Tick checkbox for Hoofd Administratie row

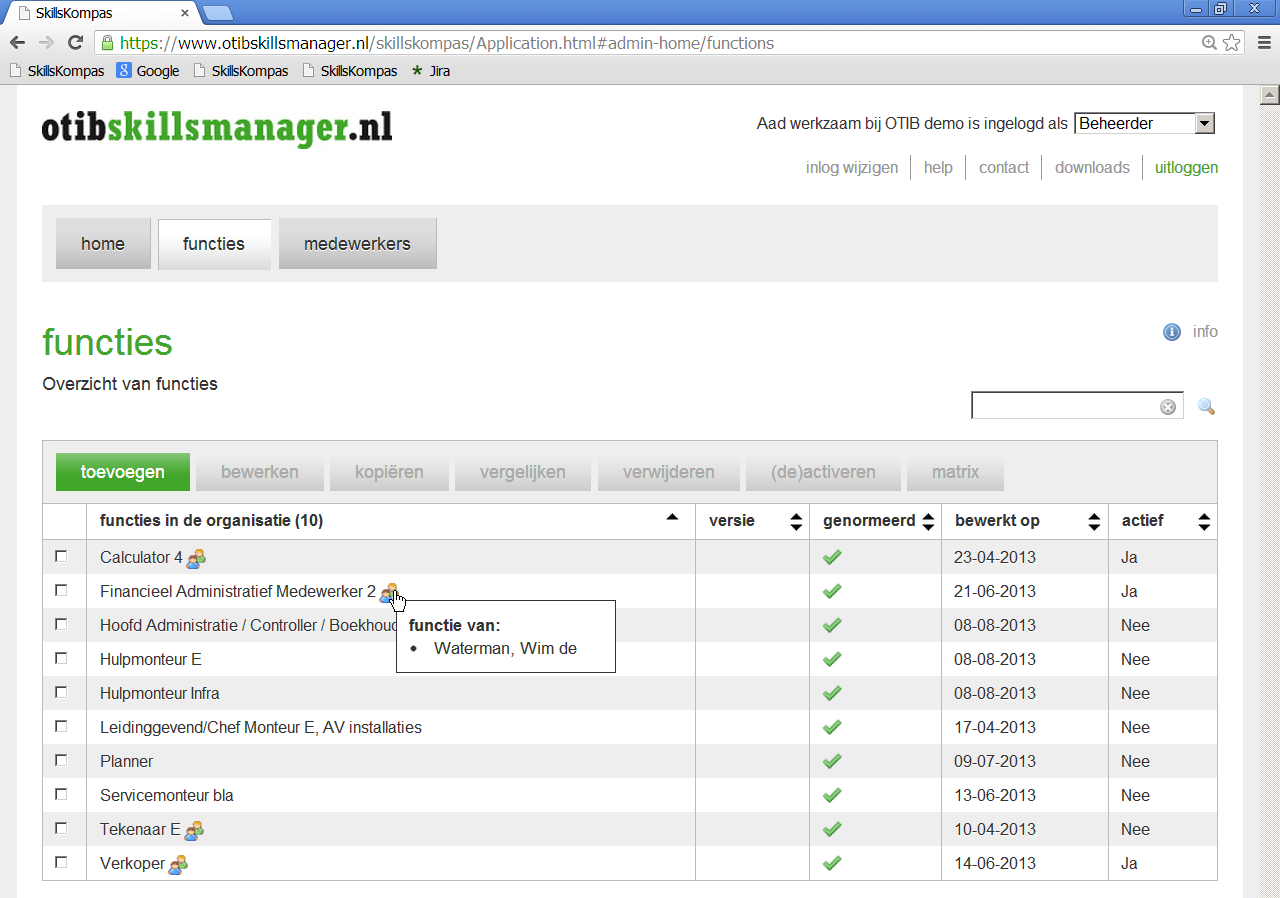click(61, 624)
